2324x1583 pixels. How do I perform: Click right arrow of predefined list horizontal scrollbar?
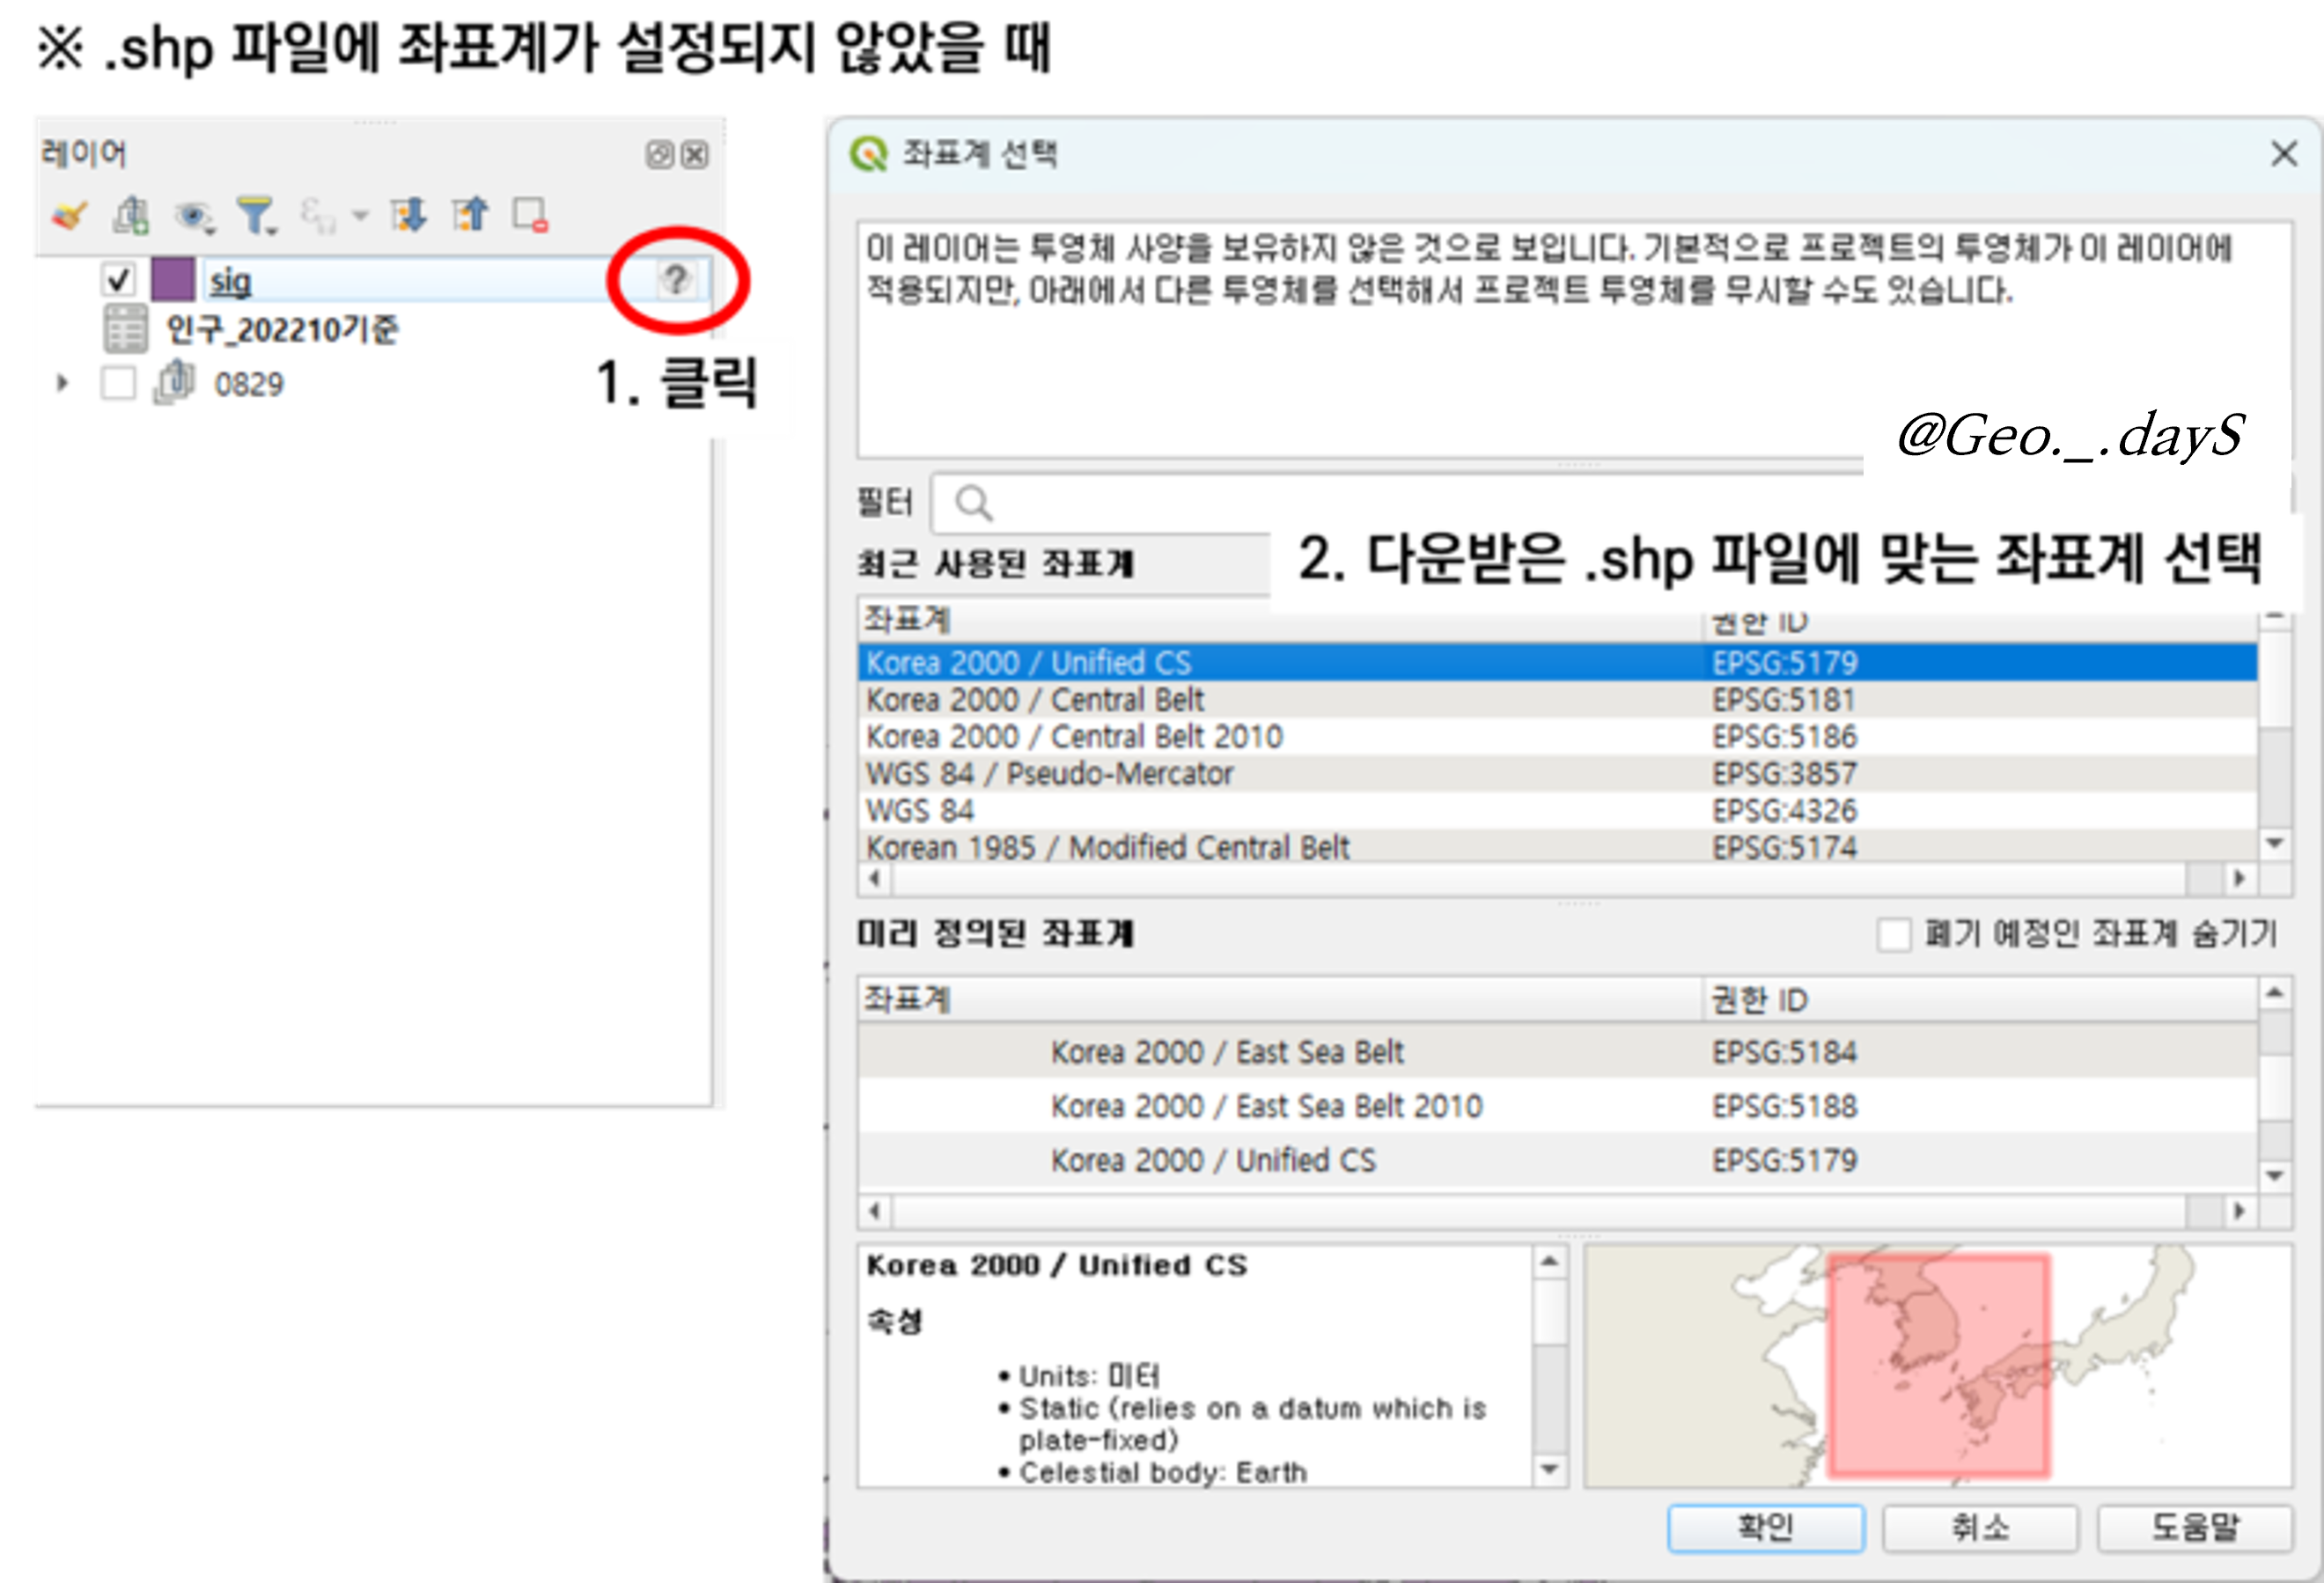pos(2240,1211)
